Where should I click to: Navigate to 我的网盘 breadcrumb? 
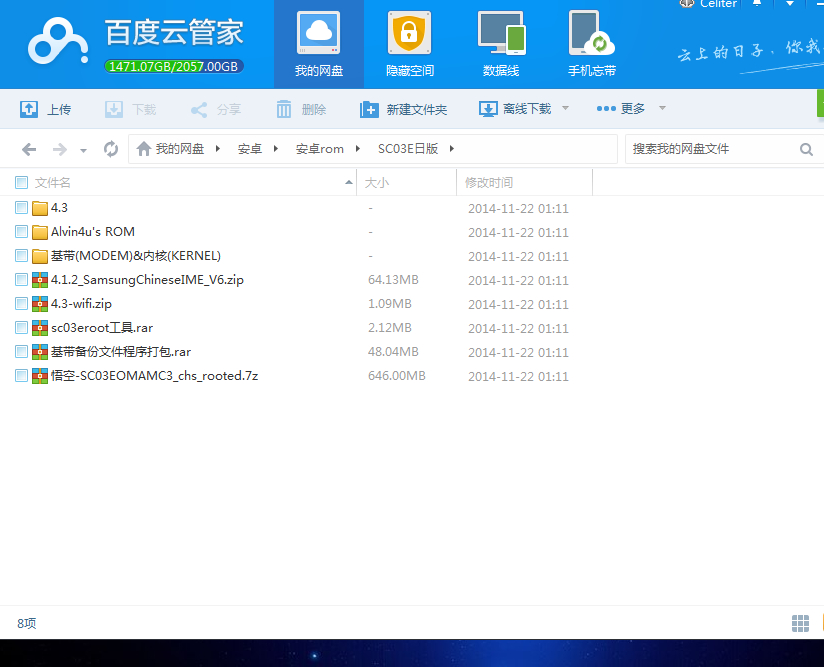click(180, 149)
